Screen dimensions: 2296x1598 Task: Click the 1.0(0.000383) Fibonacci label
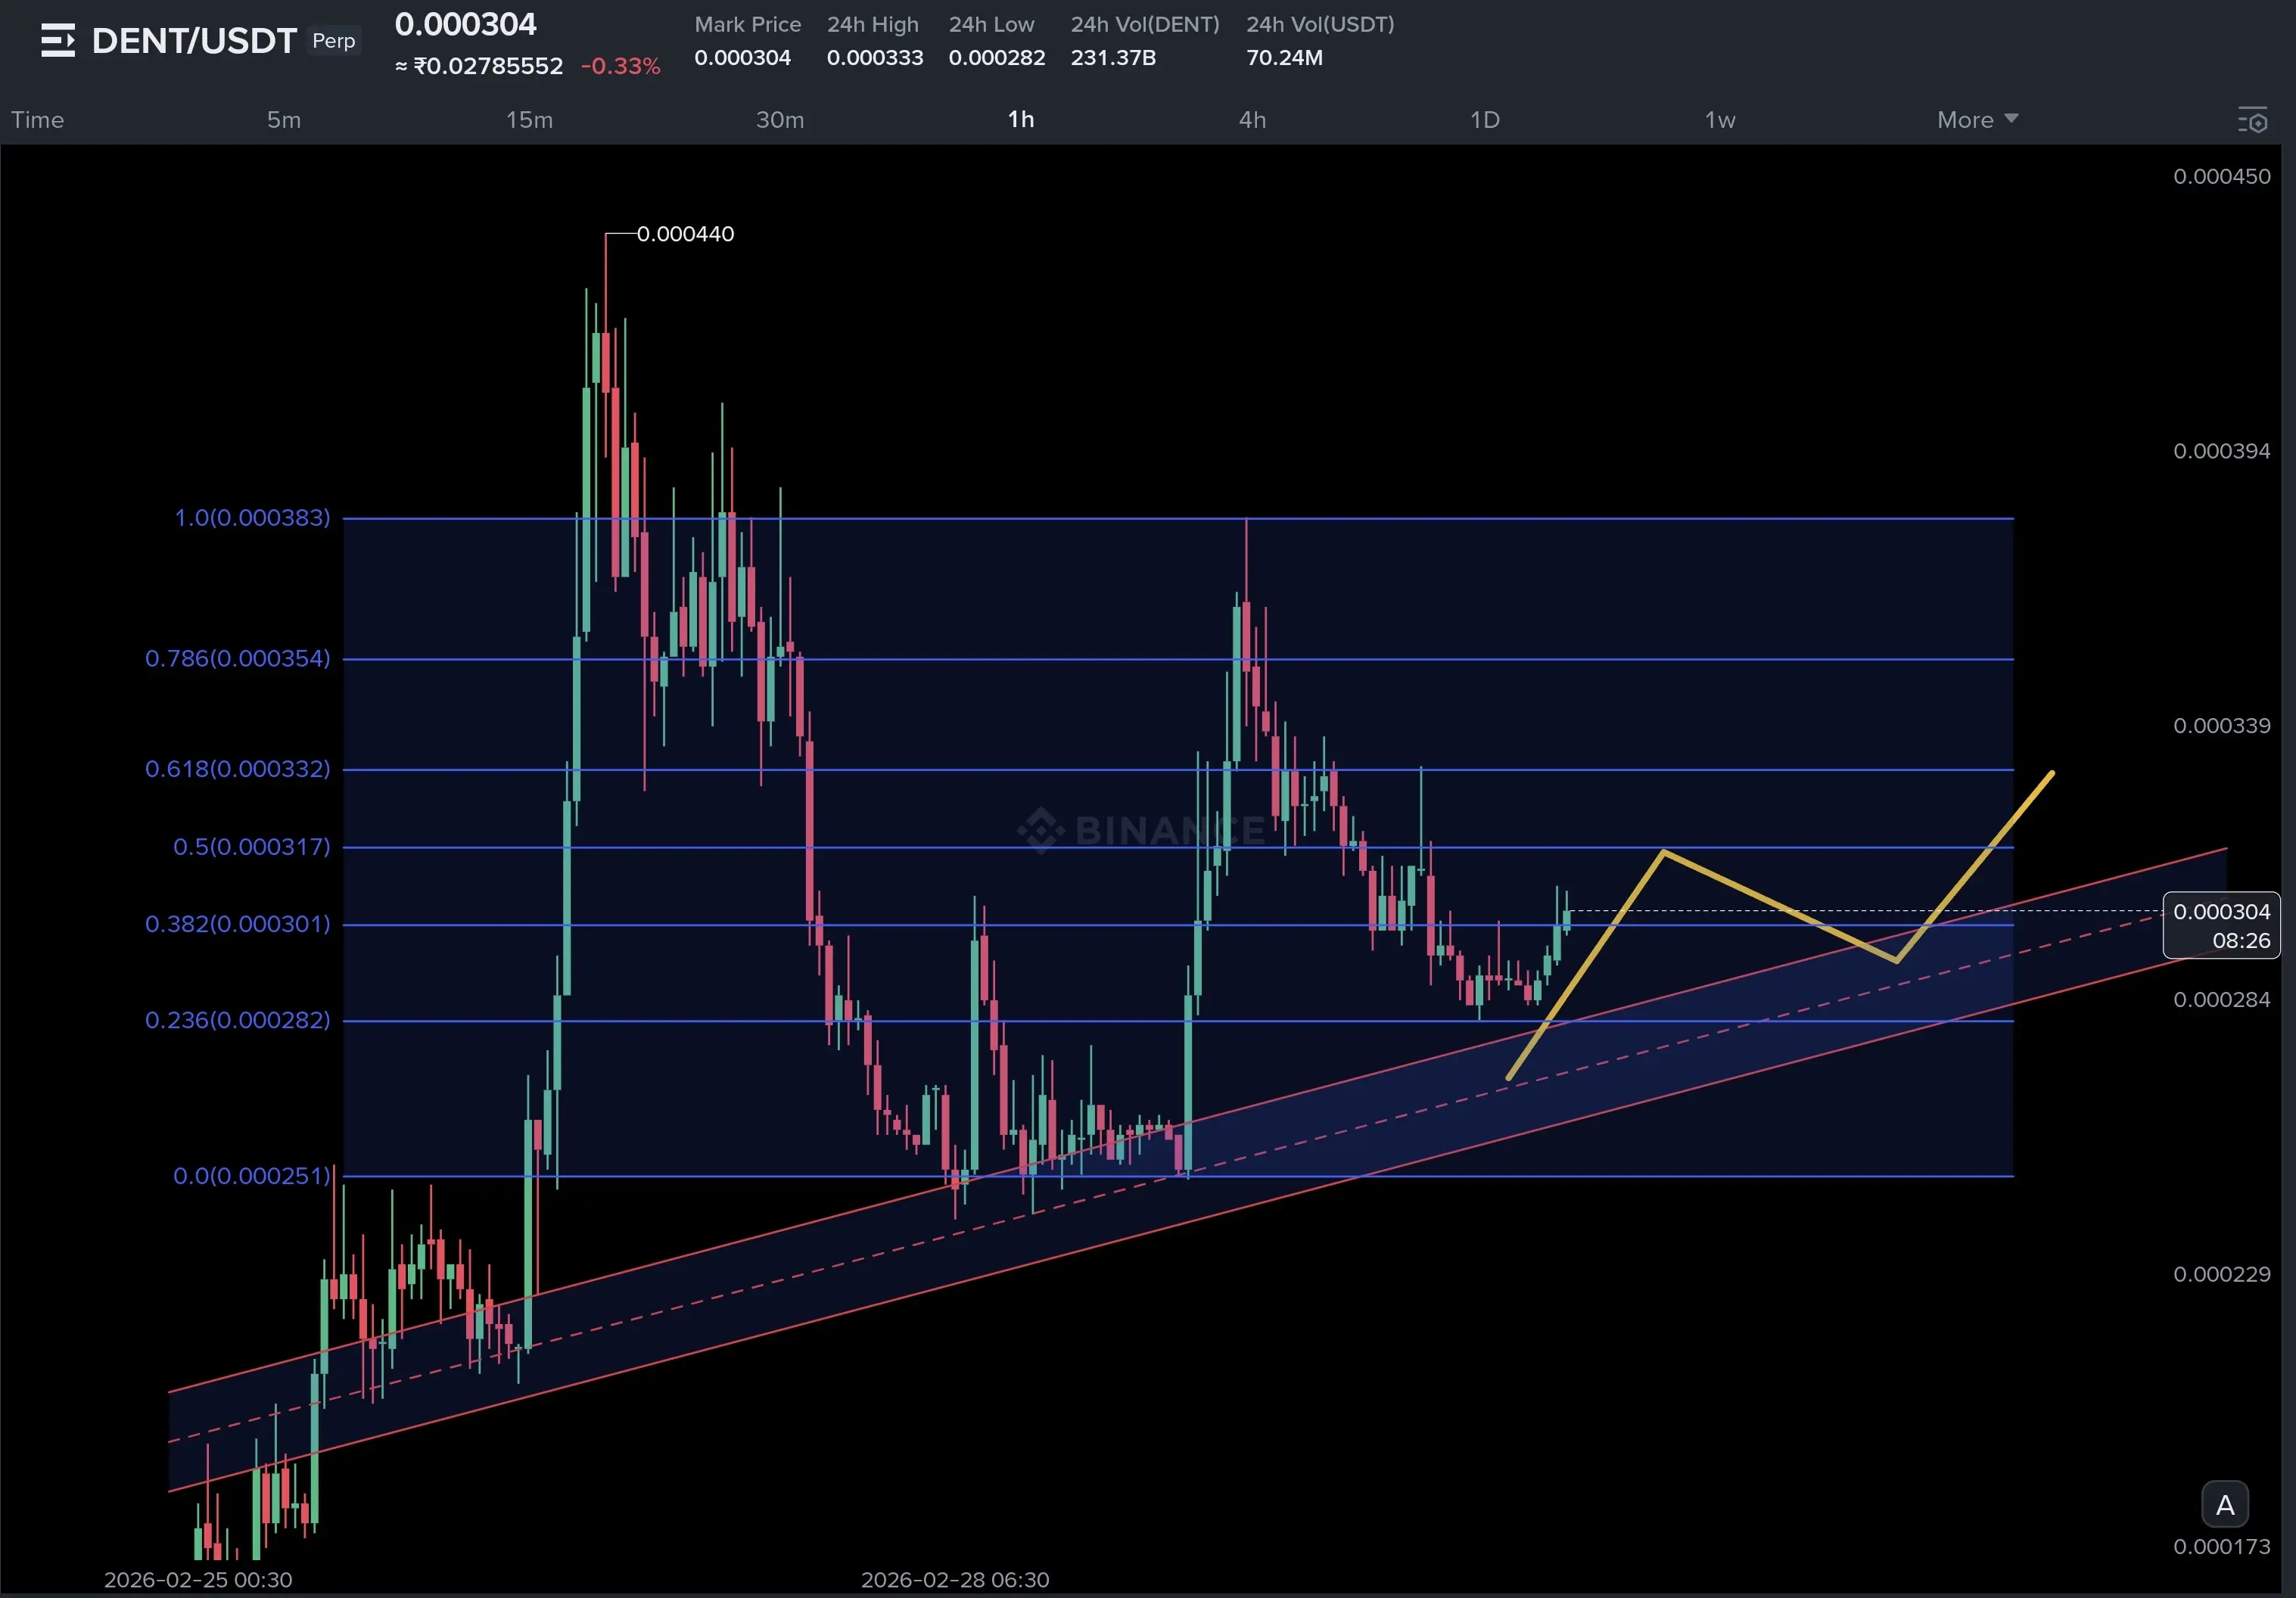point(252,518)
